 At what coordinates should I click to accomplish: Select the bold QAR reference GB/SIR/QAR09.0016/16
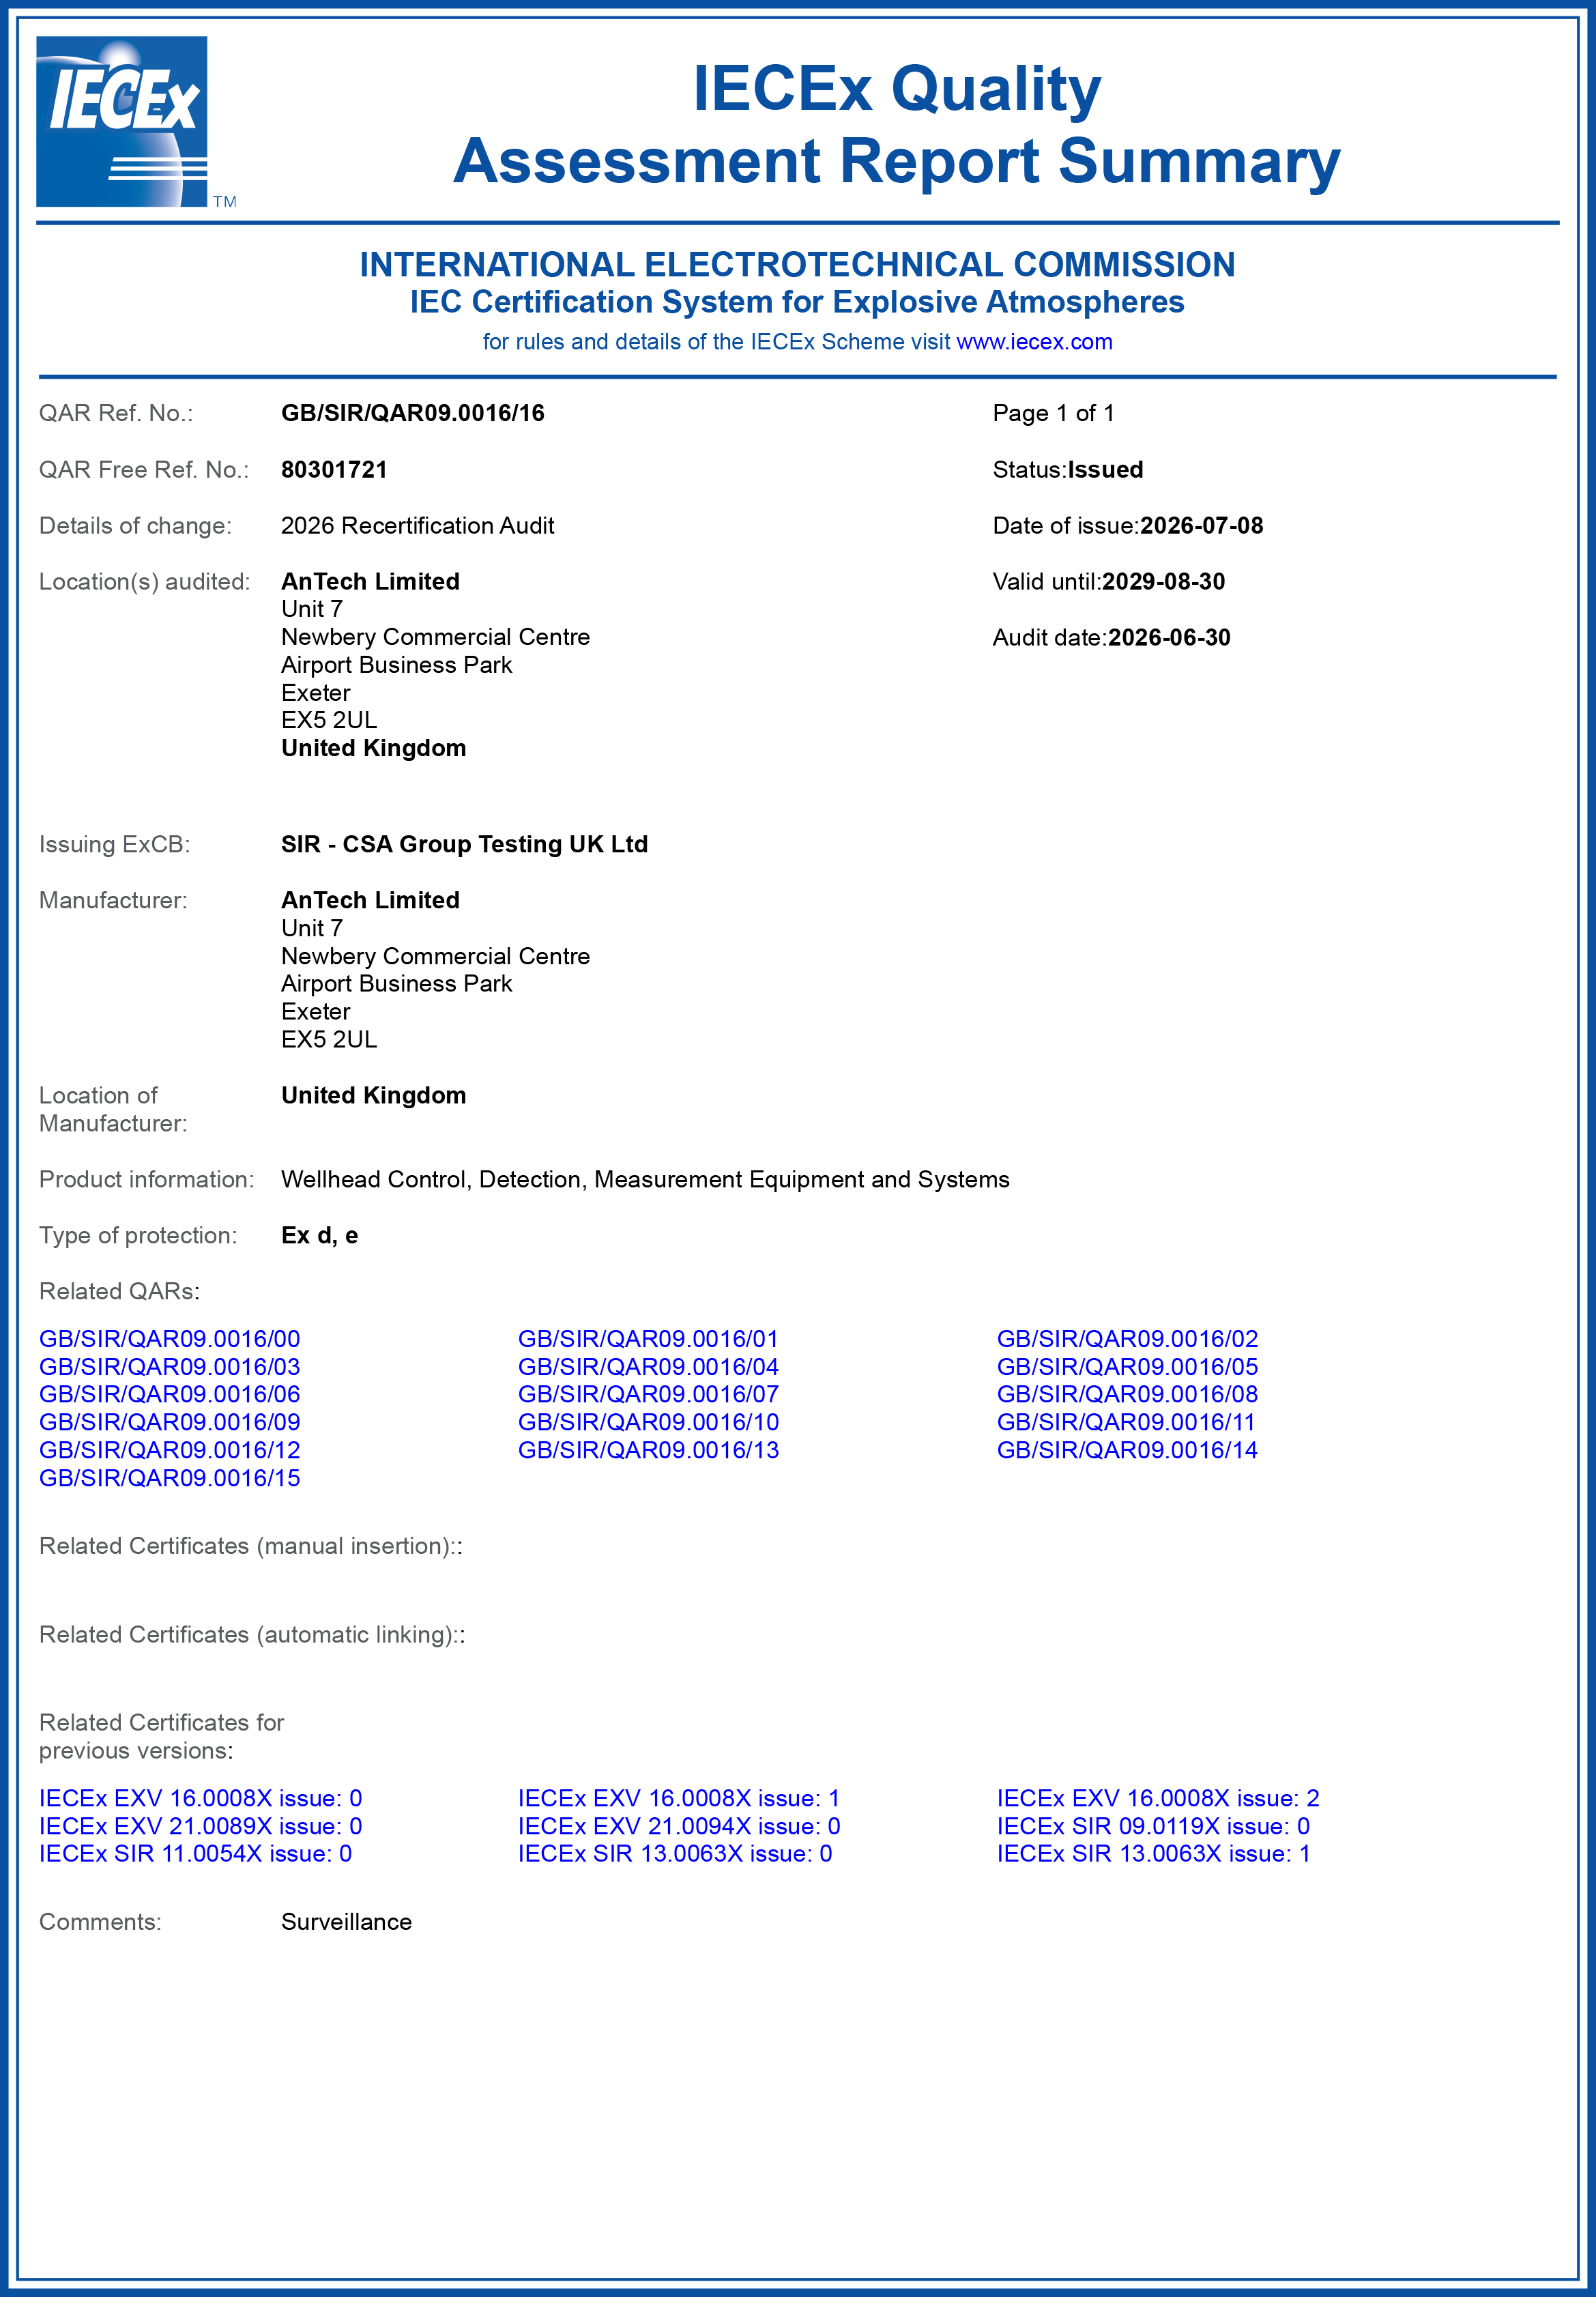coord(413,413)
